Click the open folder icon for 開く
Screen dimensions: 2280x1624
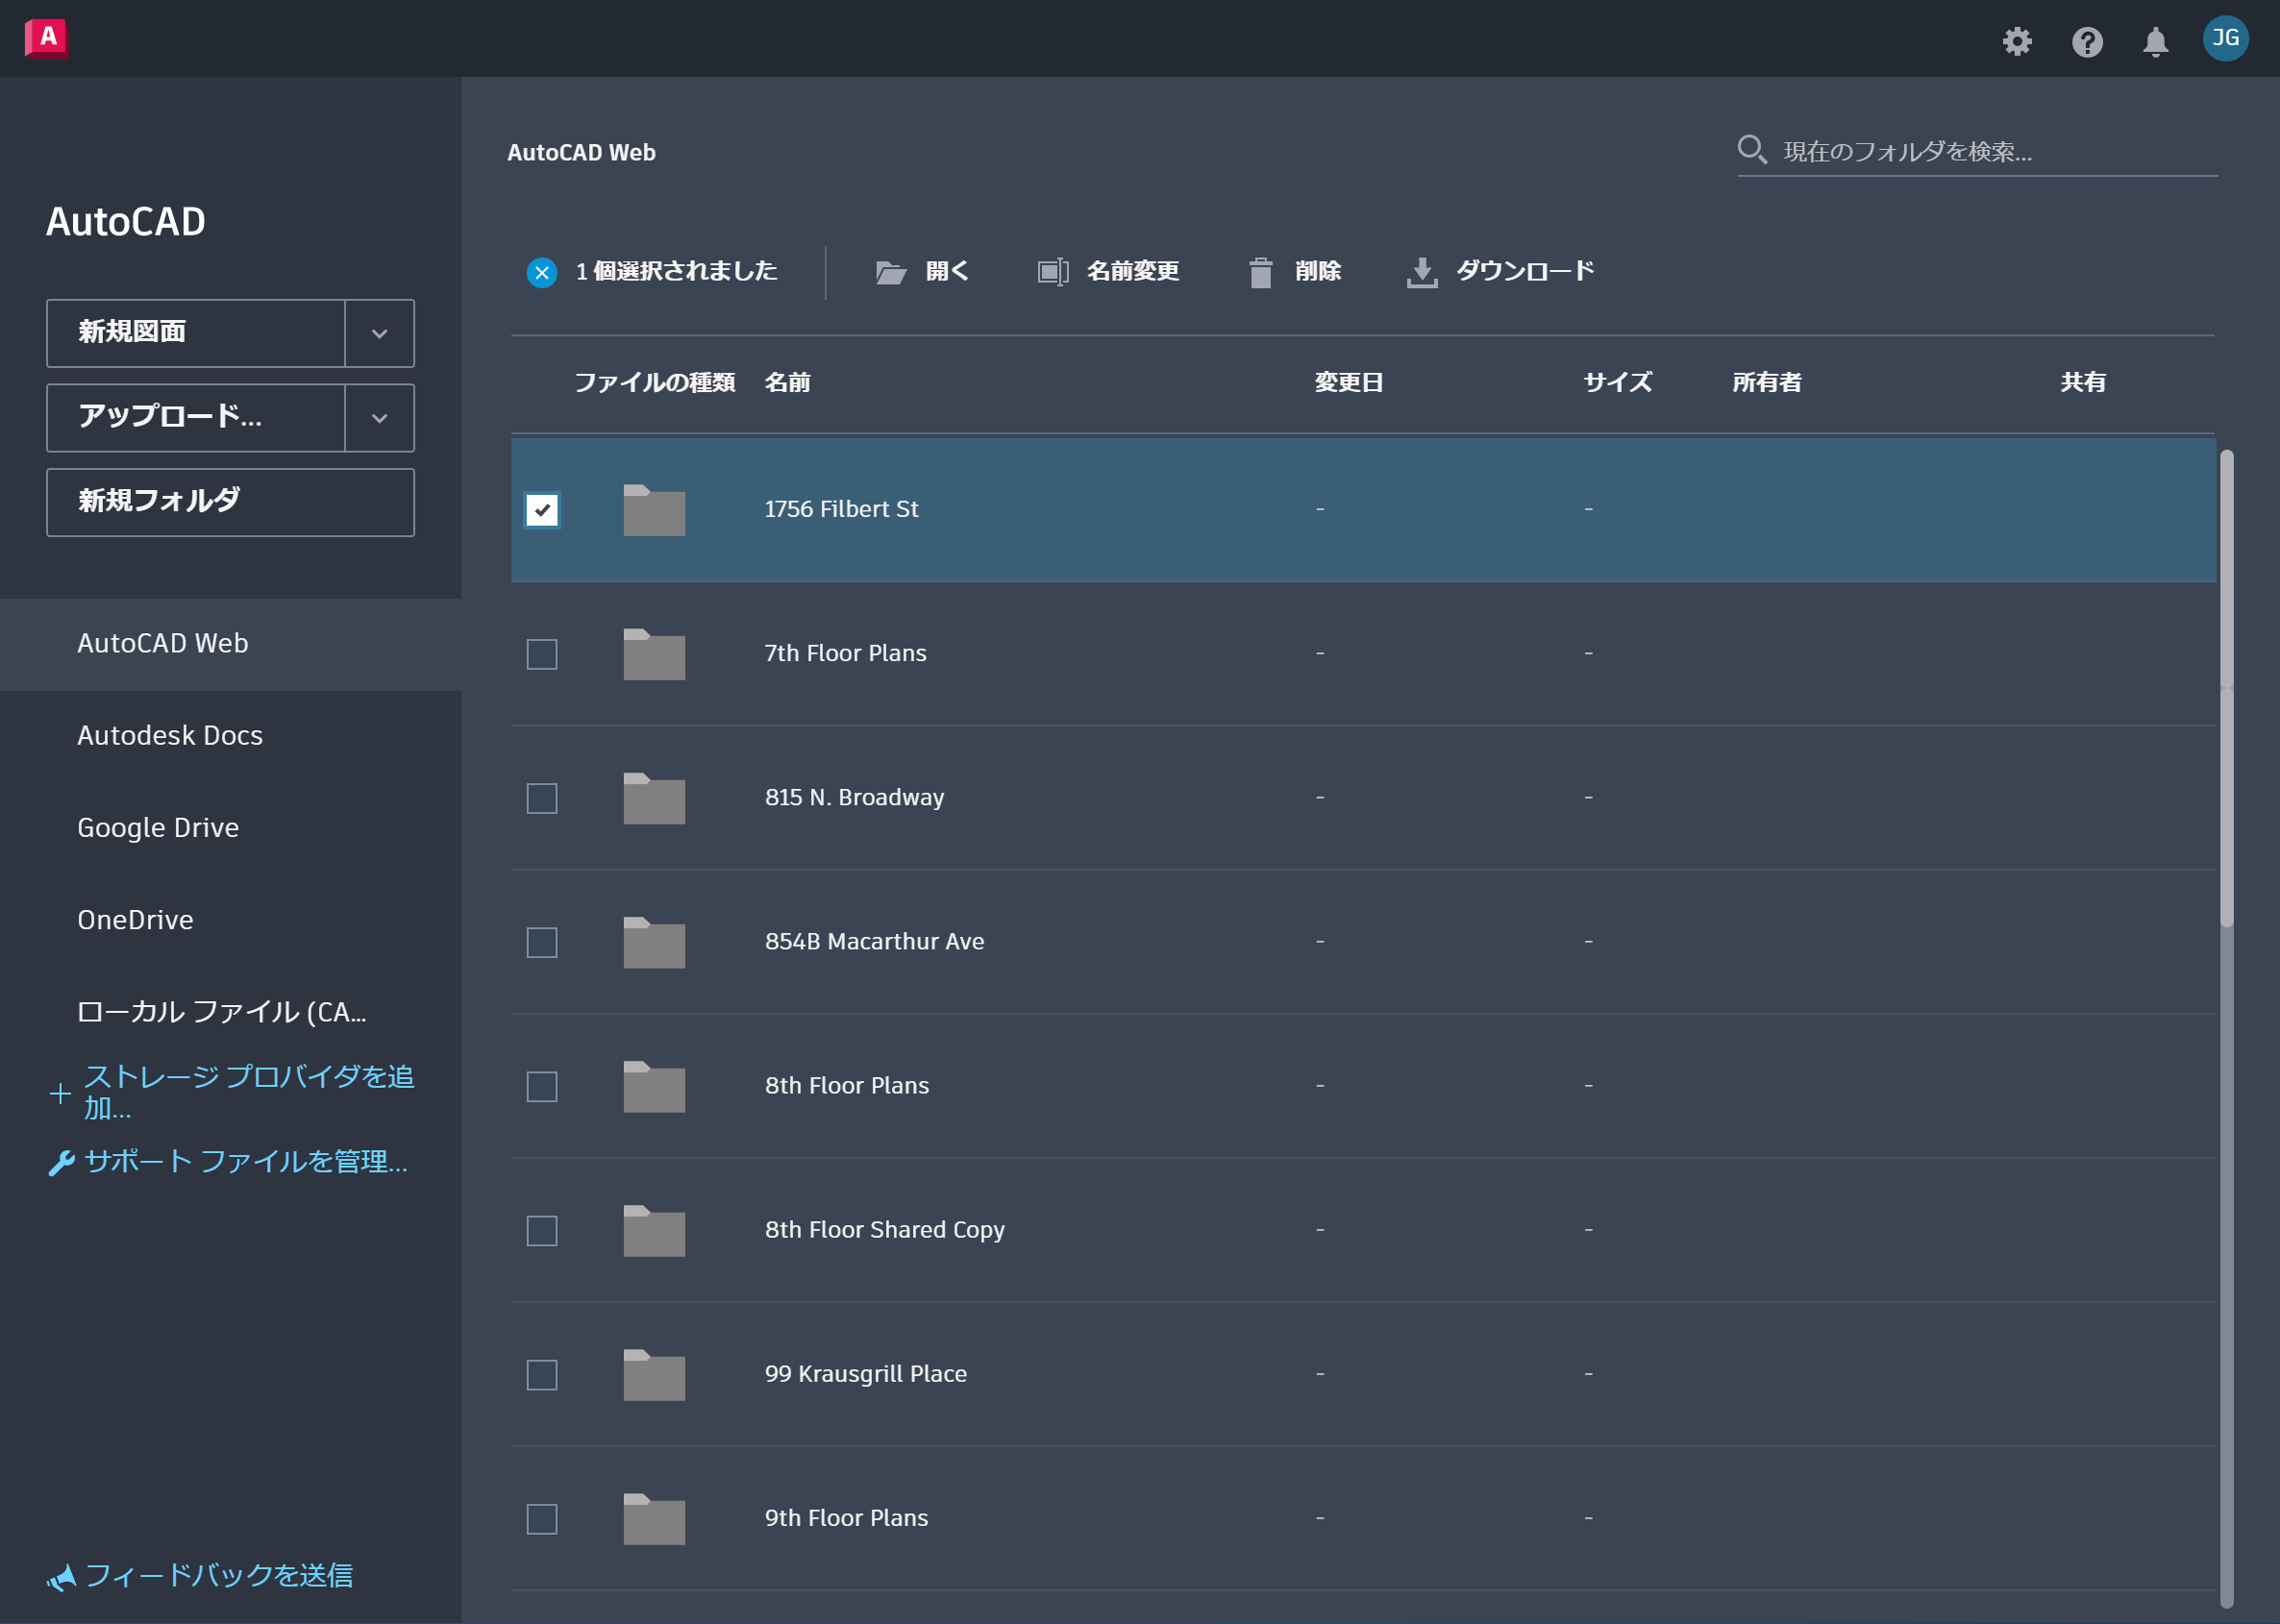tap(890, 272)
